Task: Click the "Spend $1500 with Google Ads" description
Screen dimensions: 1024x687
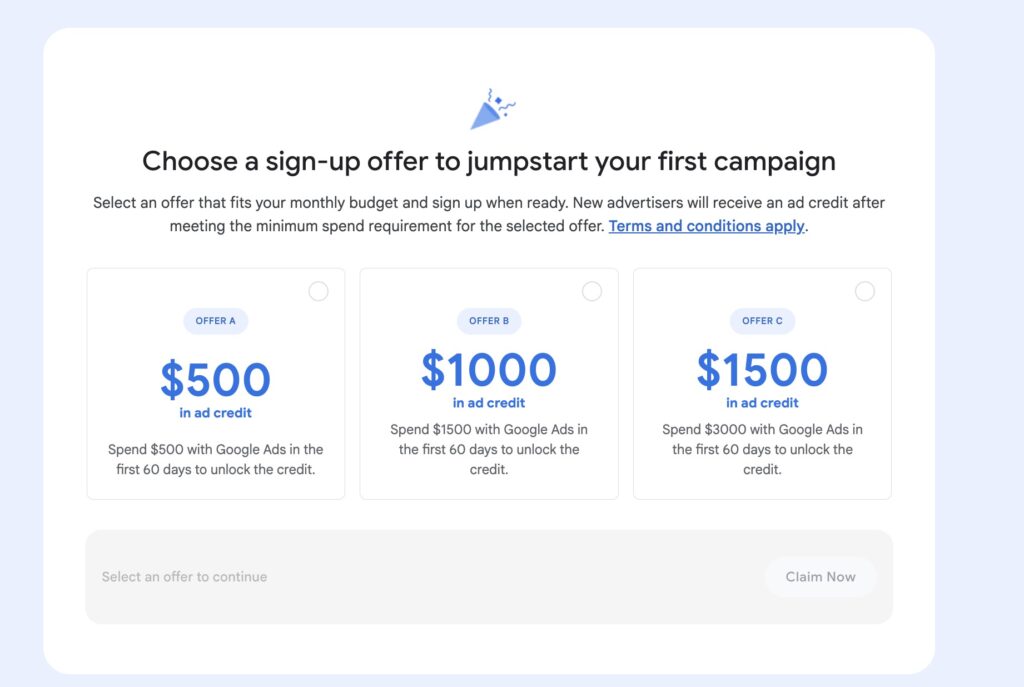Action: pos(489,449)
